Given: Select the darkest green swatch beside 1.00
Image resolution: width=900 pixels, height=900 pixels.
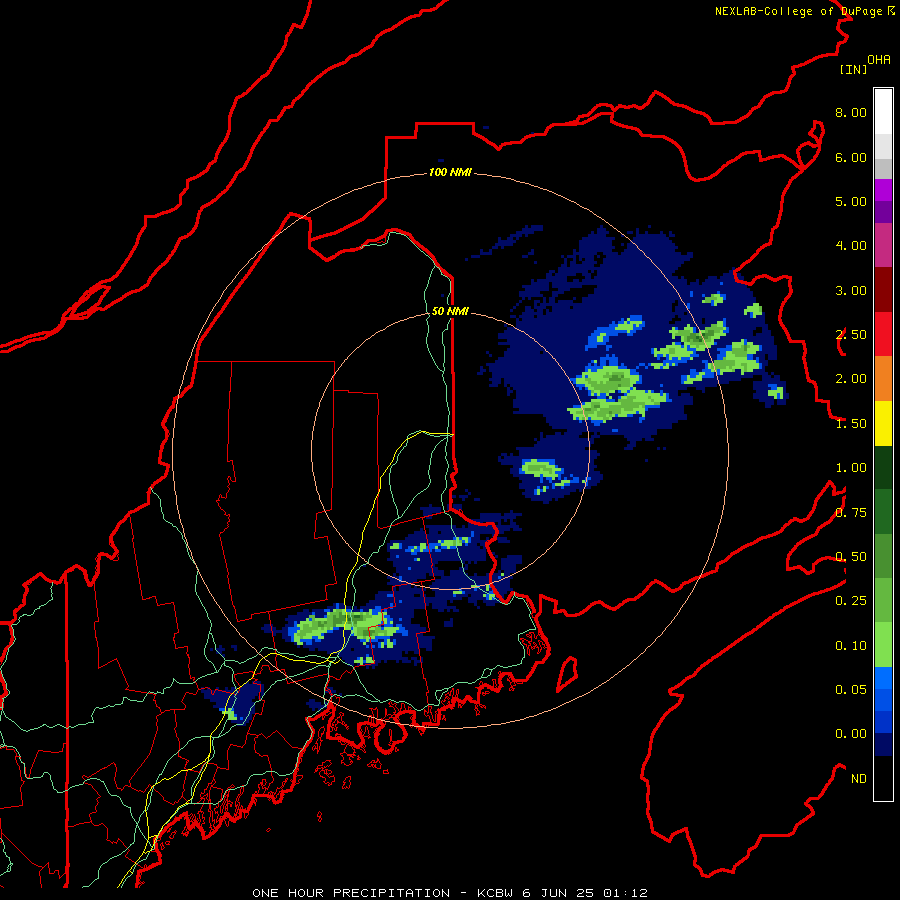Looking at the screenshot, I should tap(883, 467).
